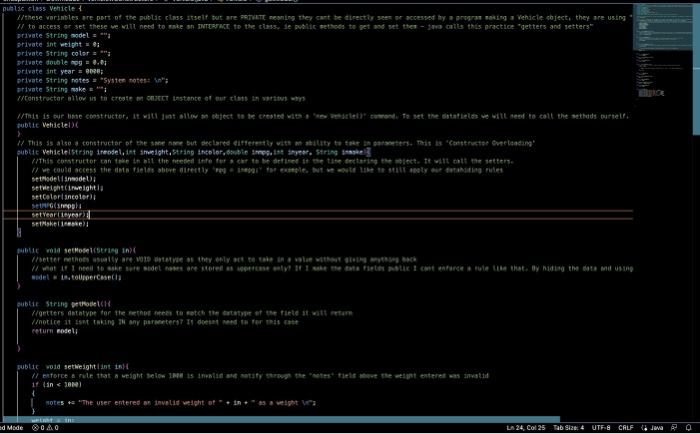Screen dimensions: 700x434
Task: Click the highlighted region of the minimap
Action: (662, 28)
